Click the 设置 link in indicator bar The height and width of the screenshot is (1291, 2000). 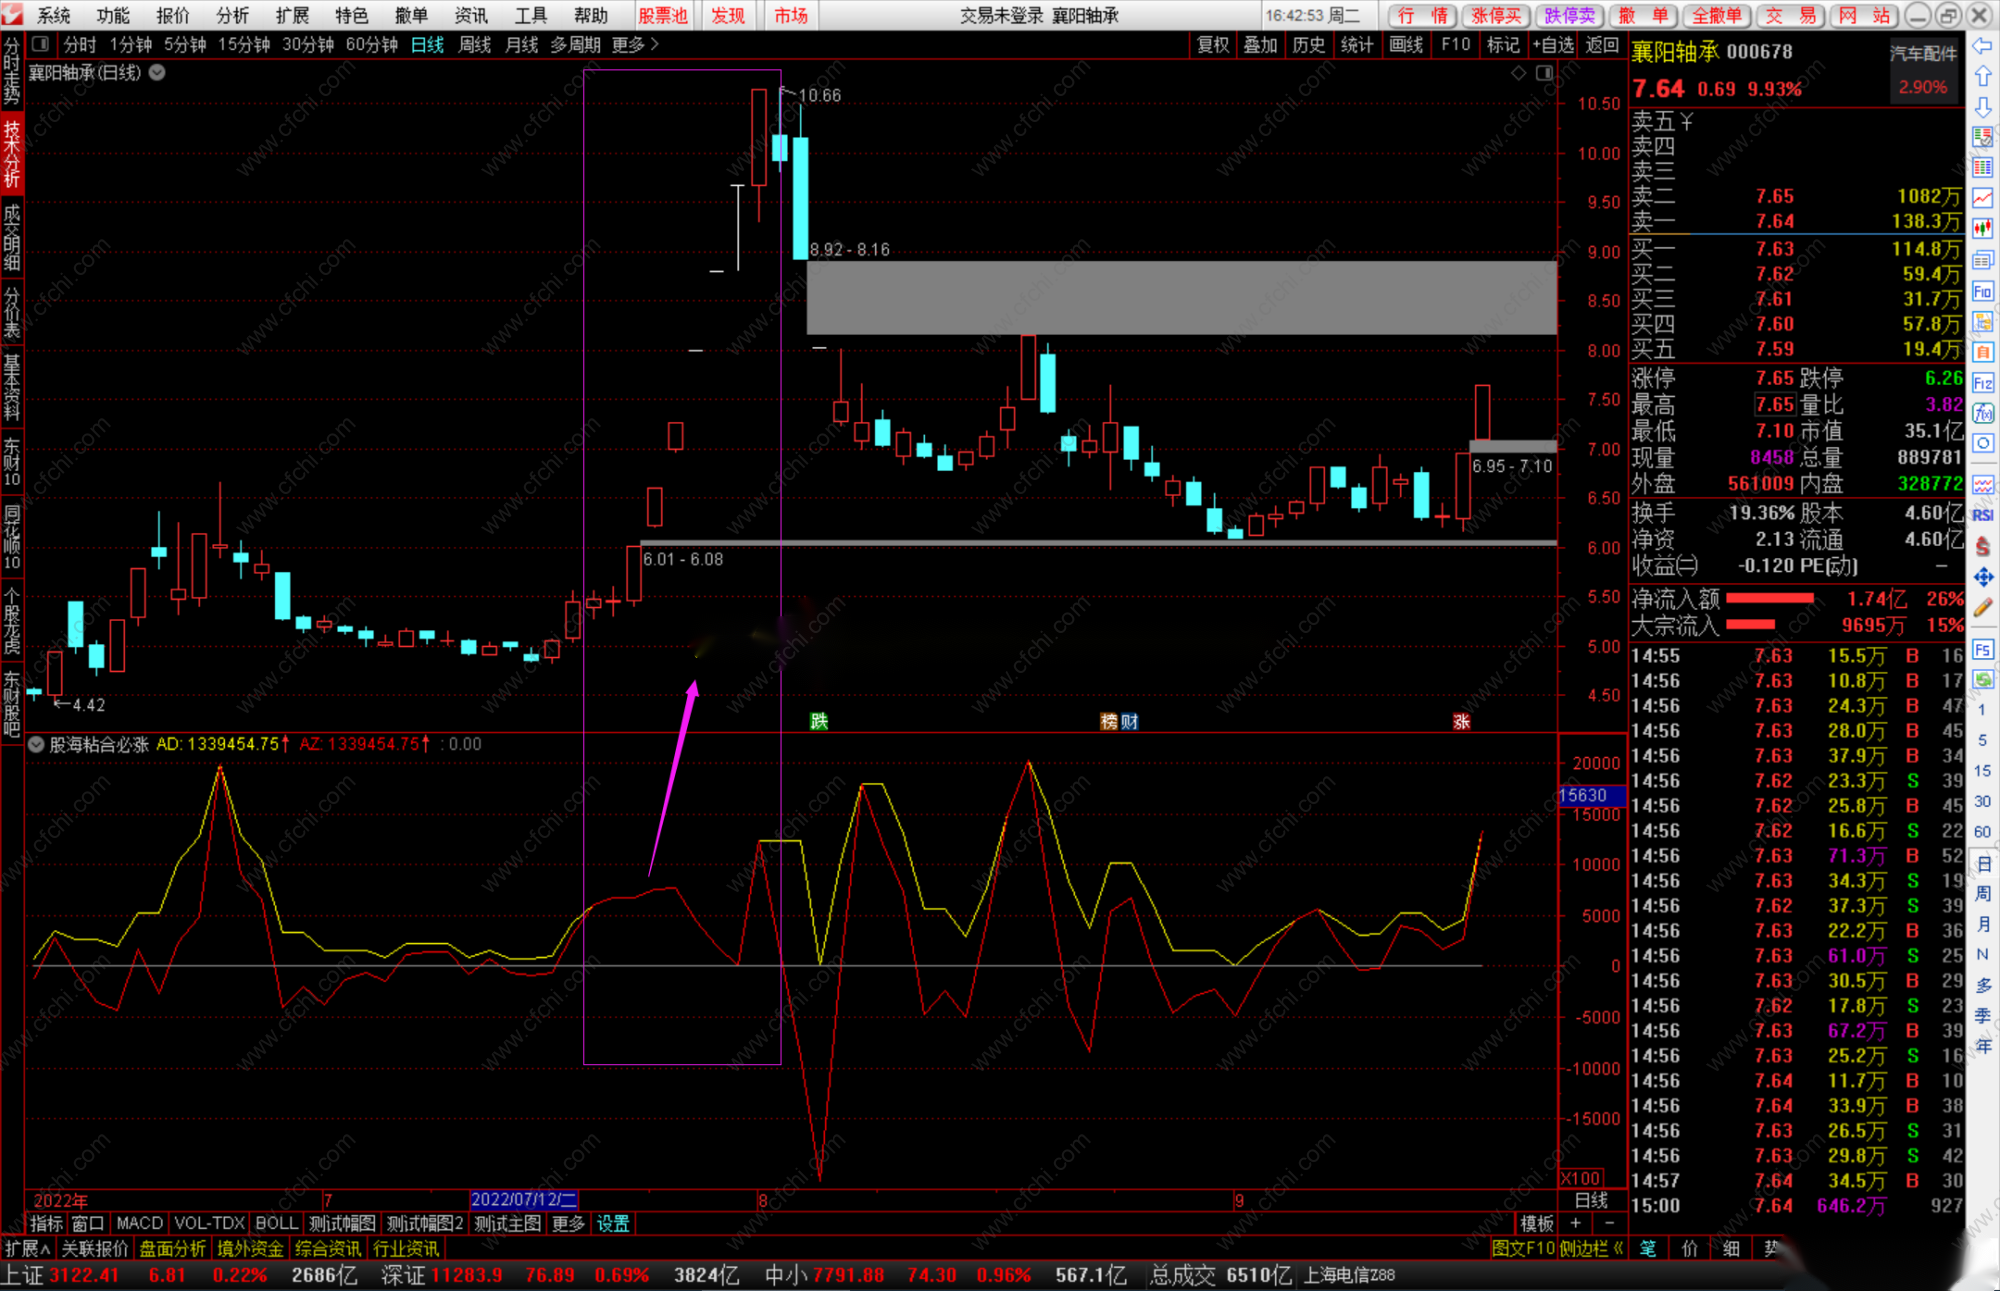pyautogui.click(x=613, y=1223)
